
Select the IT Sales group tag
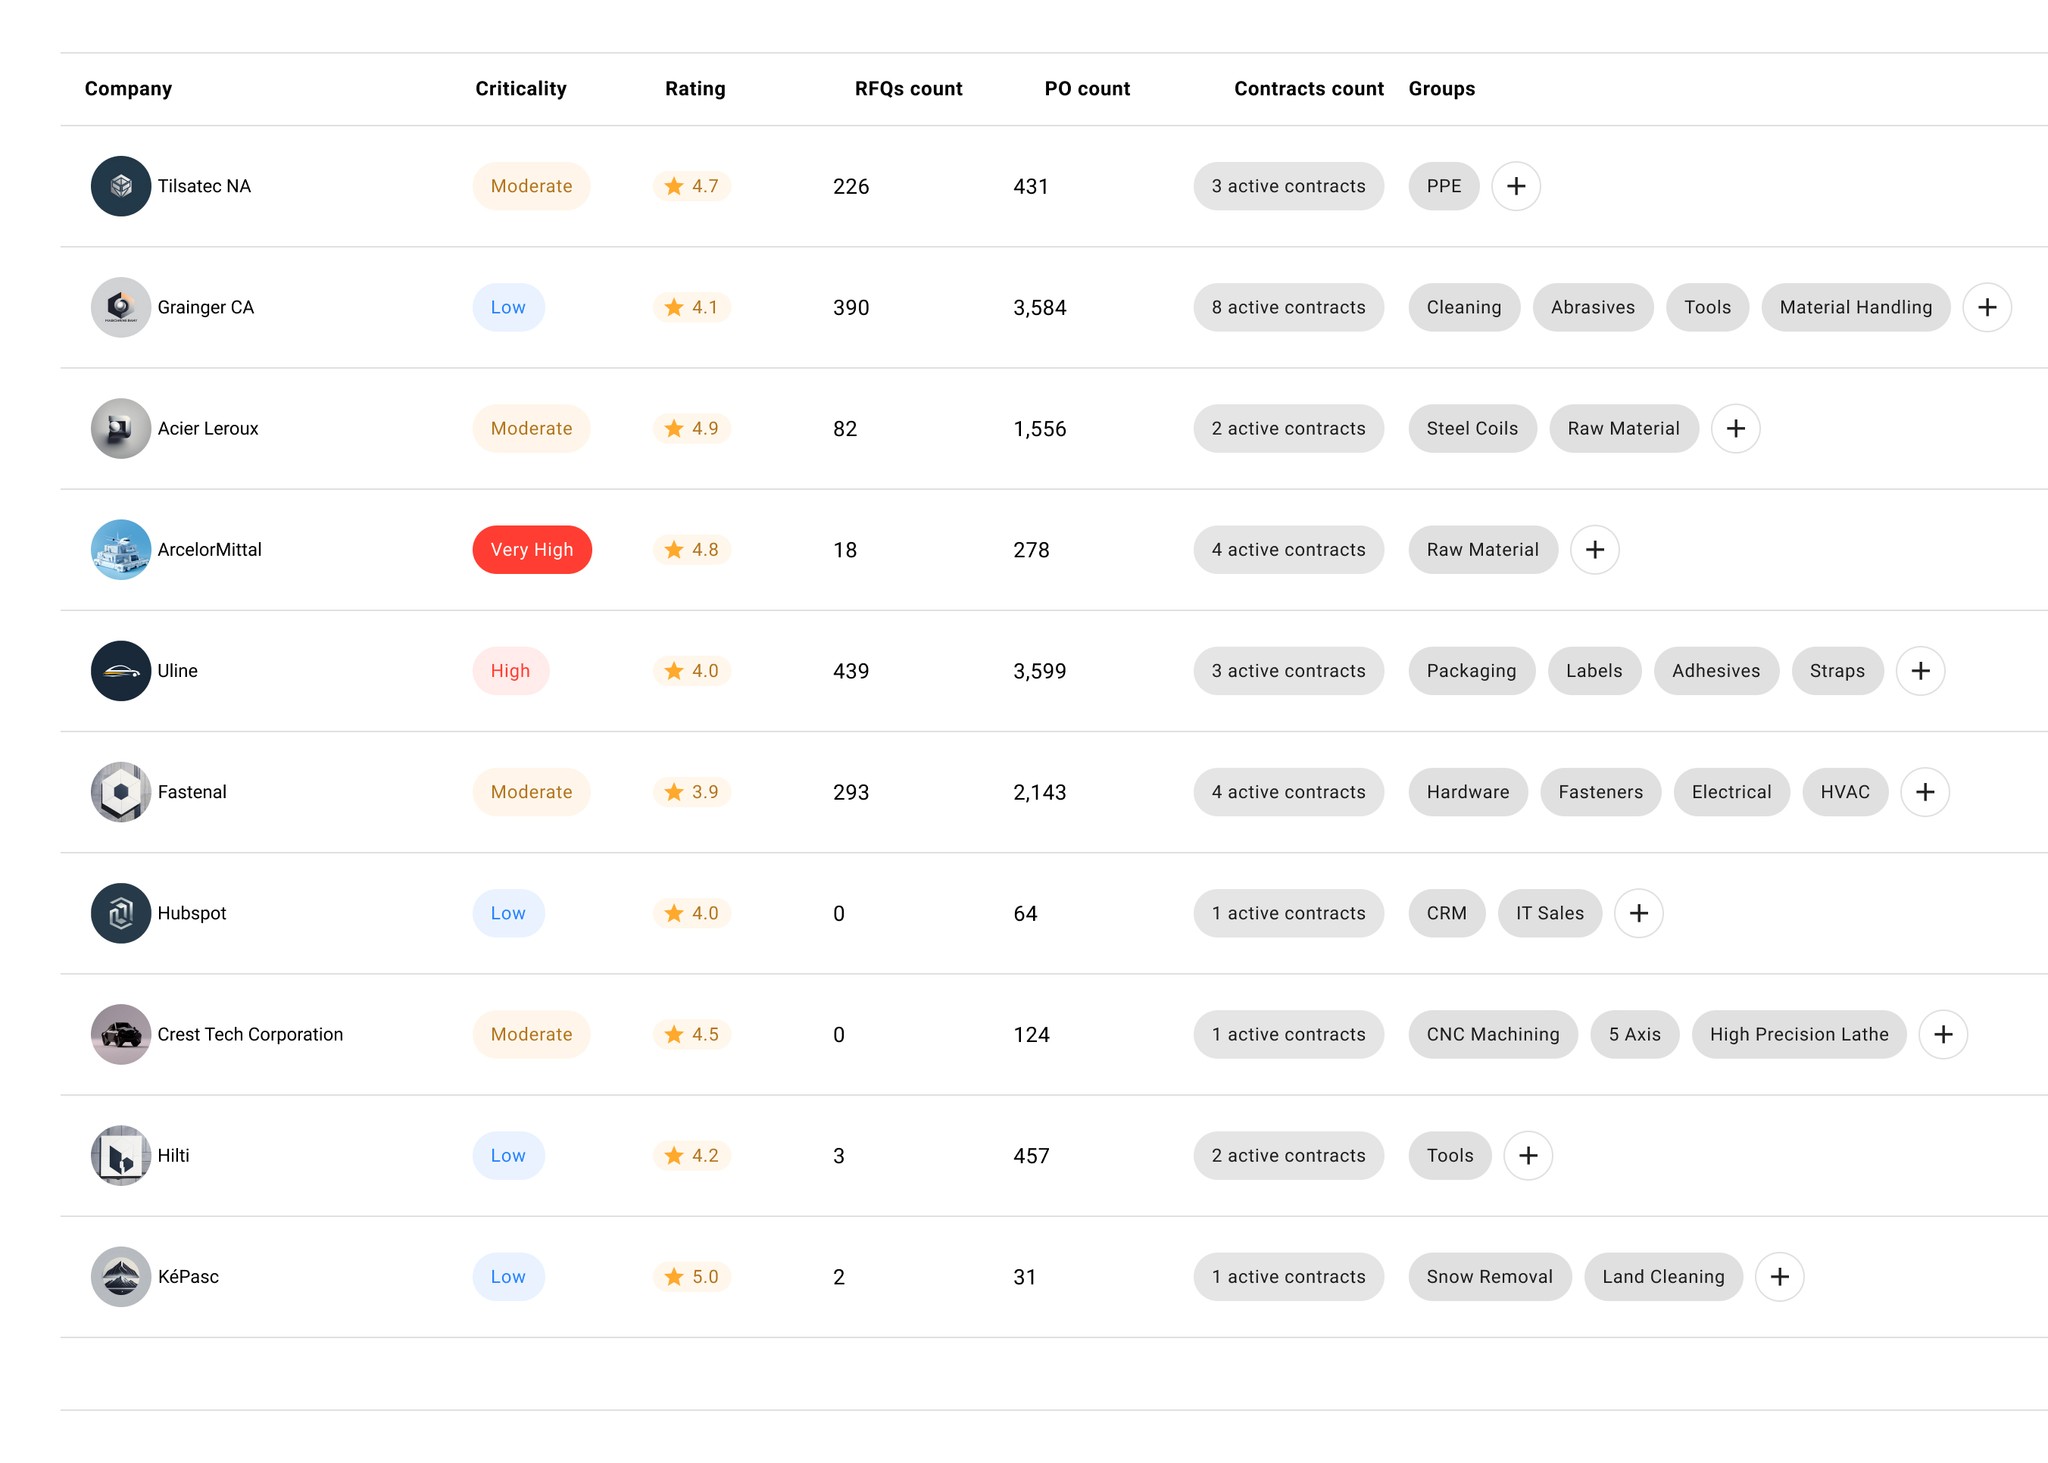[1549, 913]
